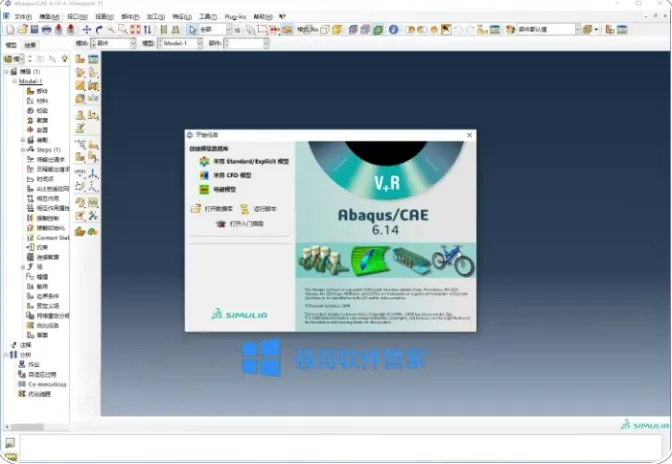Select the 边界条件 tree item
The height and width of the screenshot is (464, 672).
point(48,296)
